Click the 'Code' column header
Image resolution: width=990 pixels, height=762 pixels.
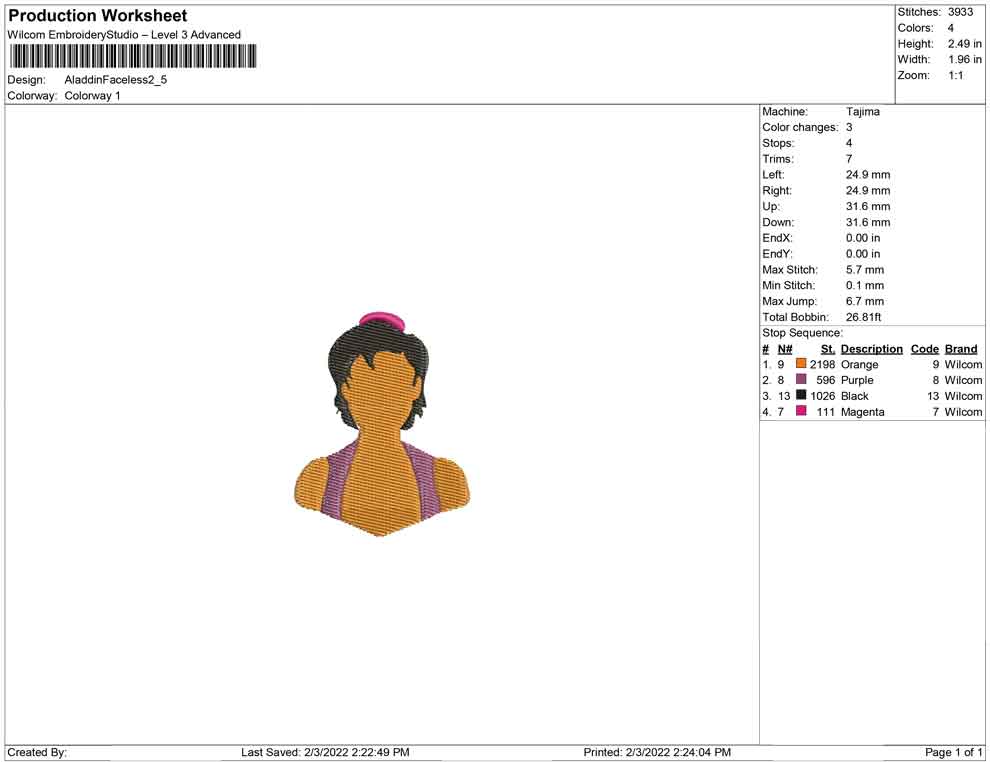[x=924, y=348]
